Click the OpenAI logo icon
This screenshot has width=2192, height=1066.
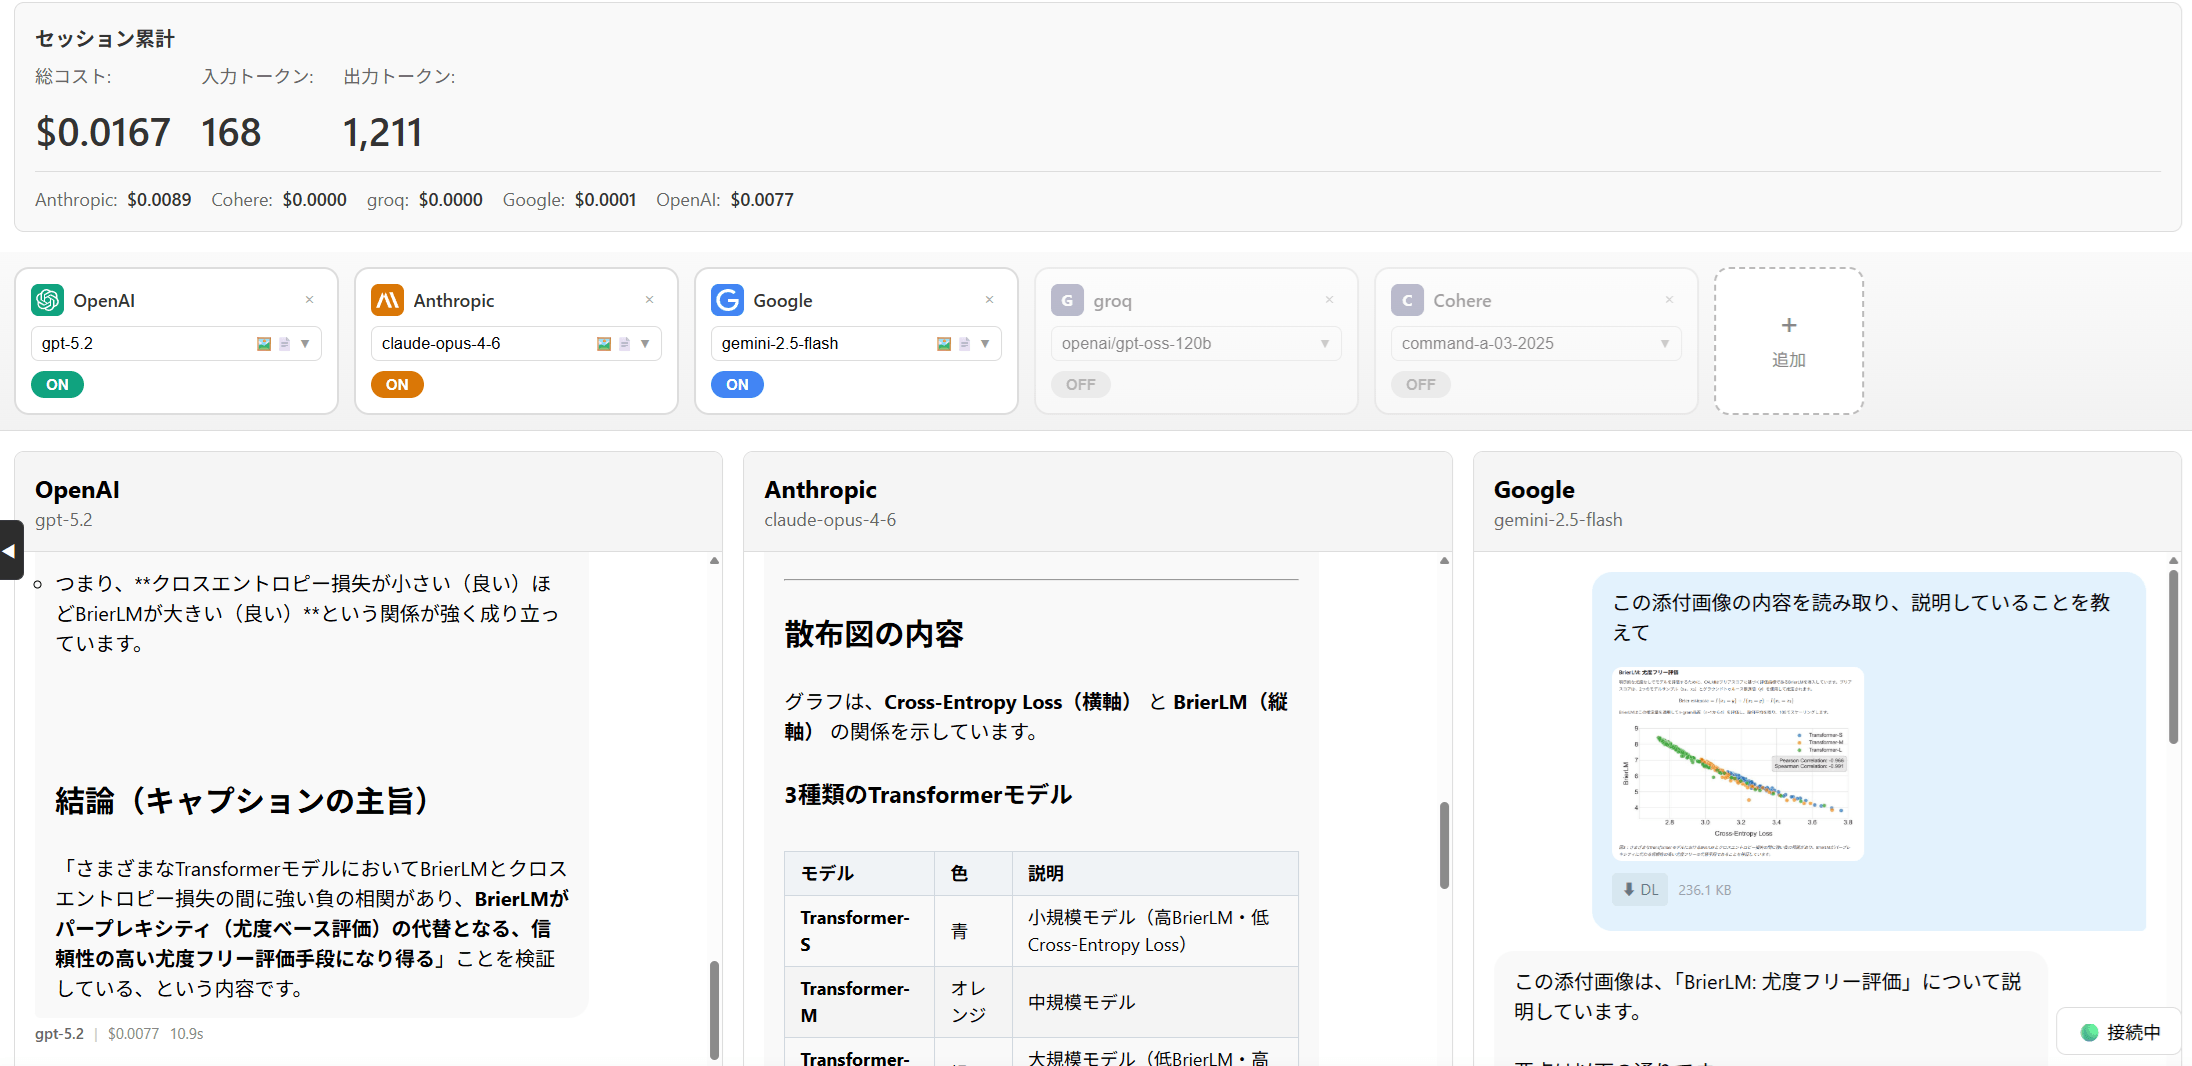pos(47,300)
